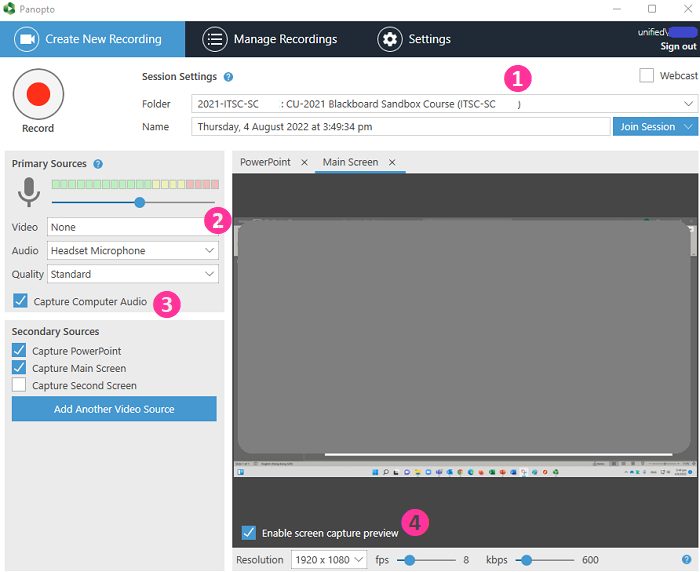700x572 pixels.
Task: Switch to the Create New Recording tab
Action: tap(92, 39)
